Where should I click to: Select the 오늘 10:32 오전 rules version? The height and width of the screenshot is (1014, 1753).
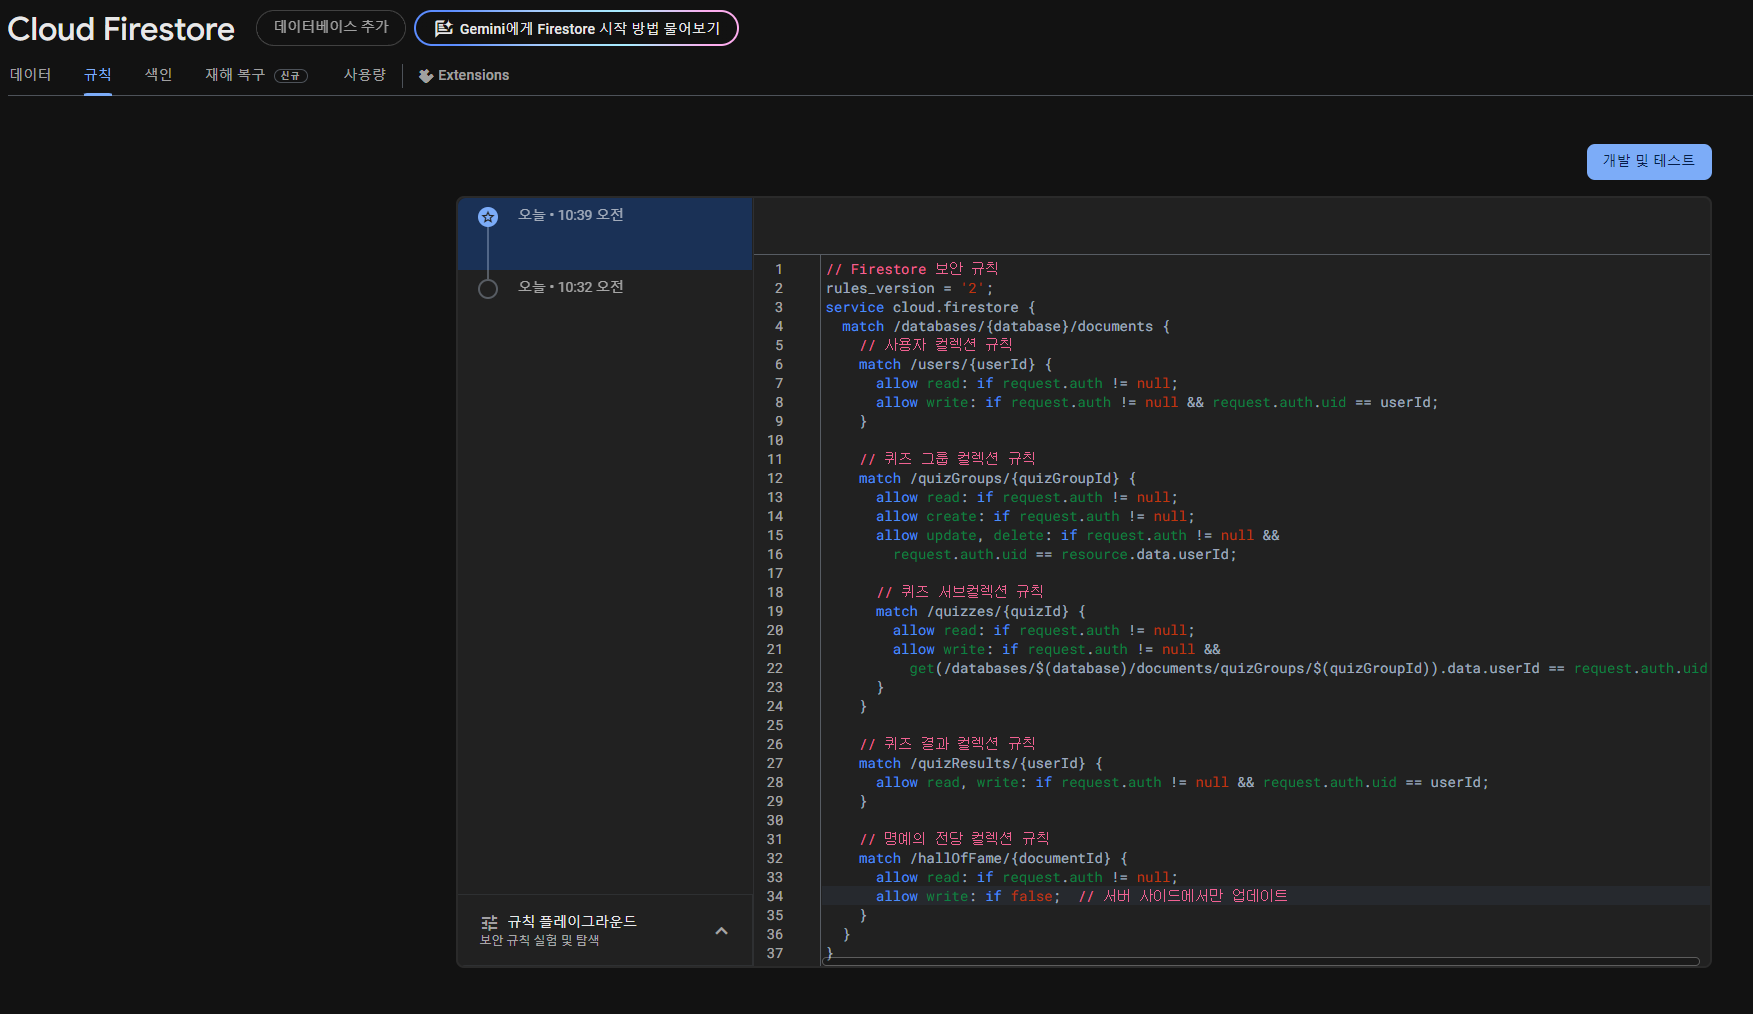click(604, 288)
